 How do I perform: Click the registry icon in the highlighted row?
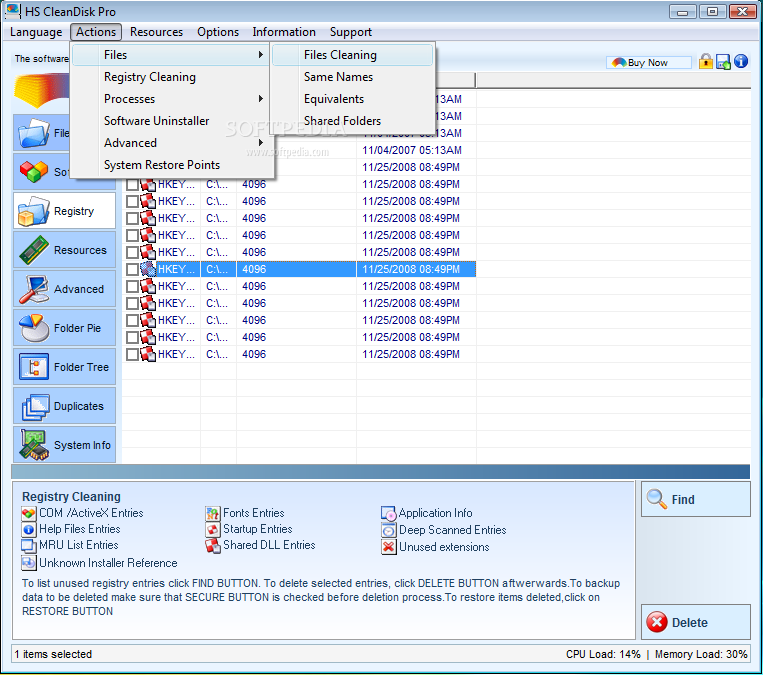[148, 269]
